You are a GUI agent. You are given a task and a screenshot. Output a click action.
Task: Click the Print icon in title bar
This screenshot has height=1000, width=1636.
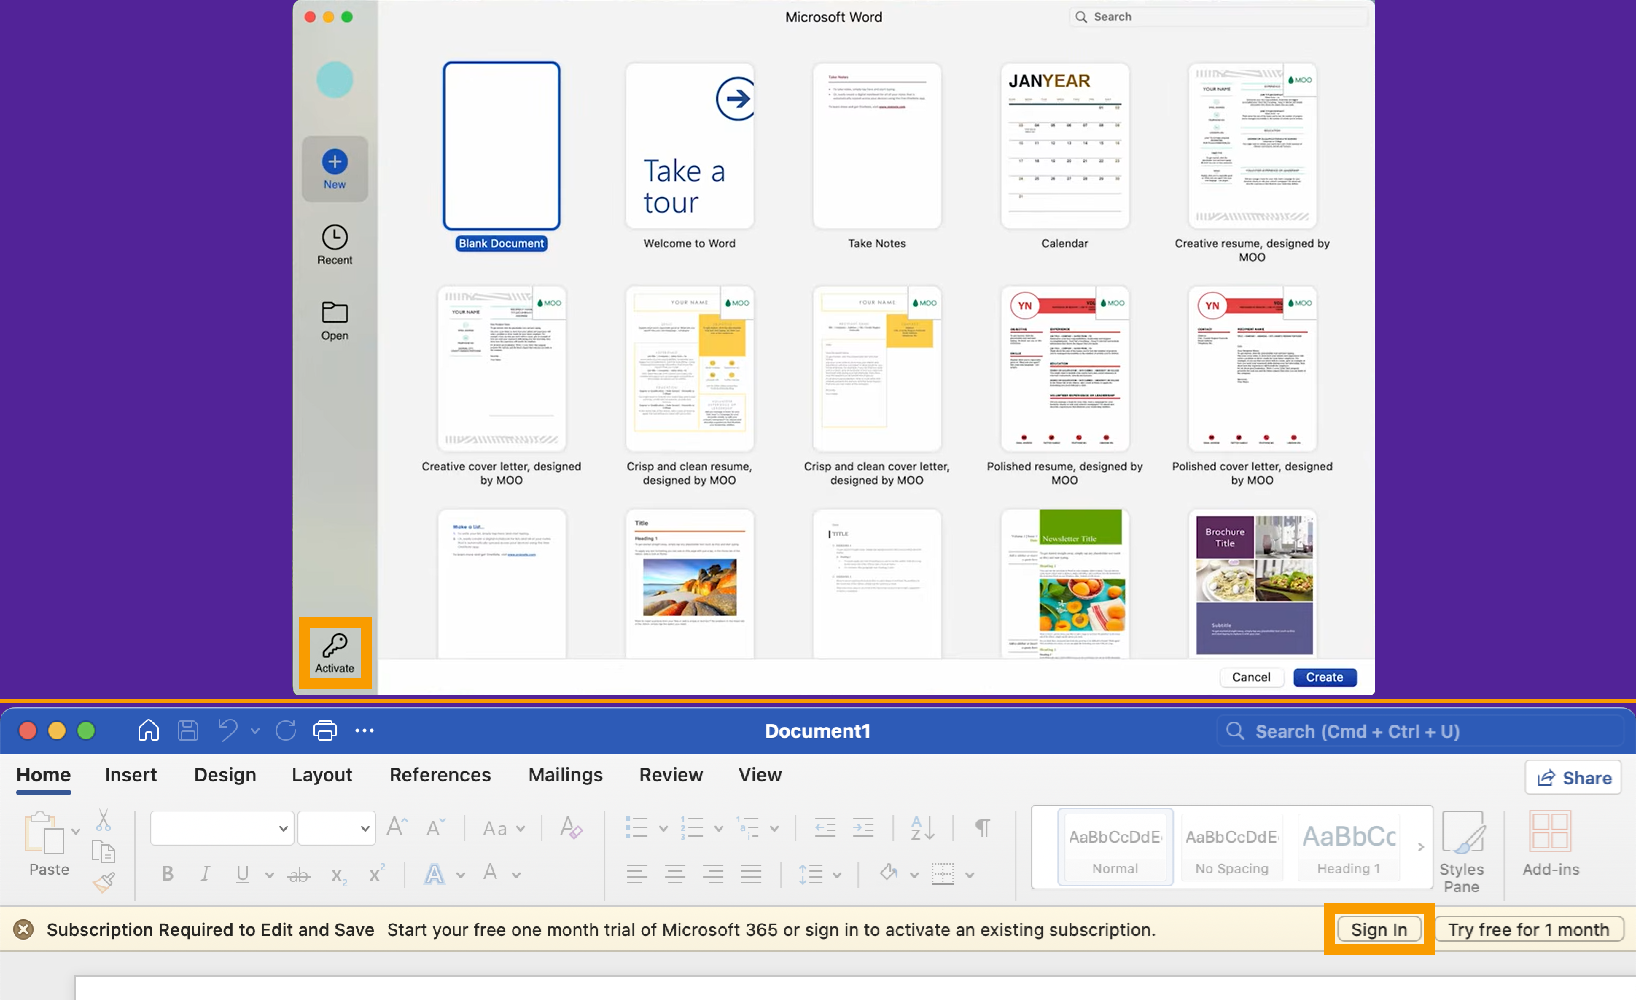click(x=325, y=731)
